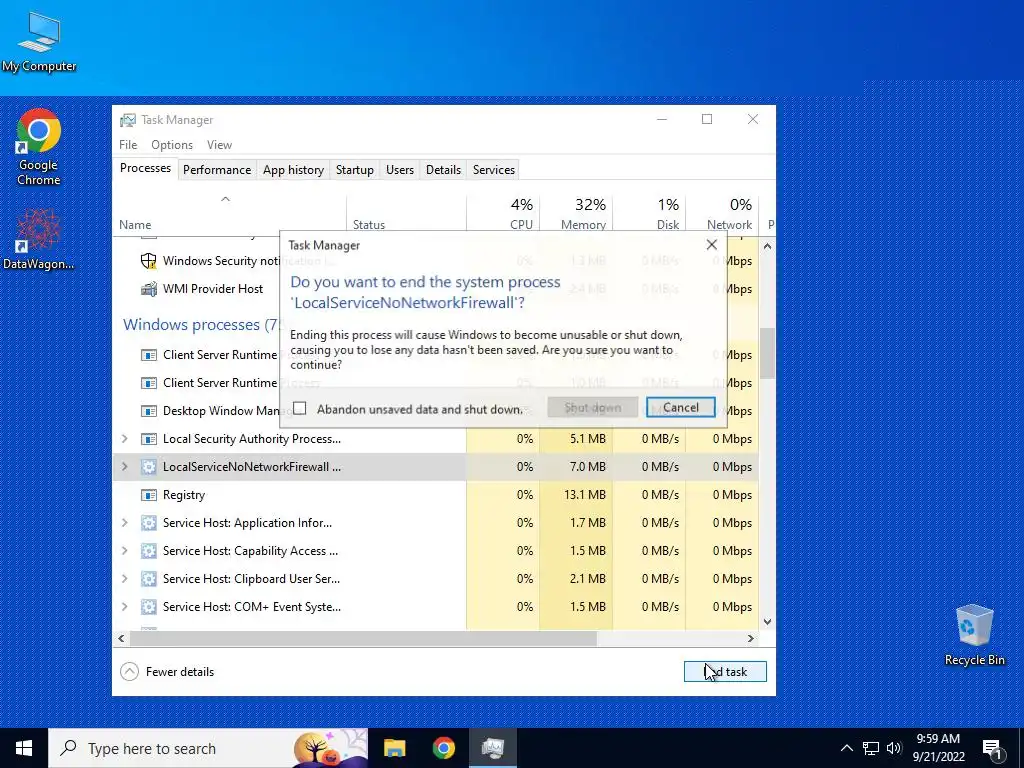
Task: Expand Service Host: Application Infor row
Action: 125,523
